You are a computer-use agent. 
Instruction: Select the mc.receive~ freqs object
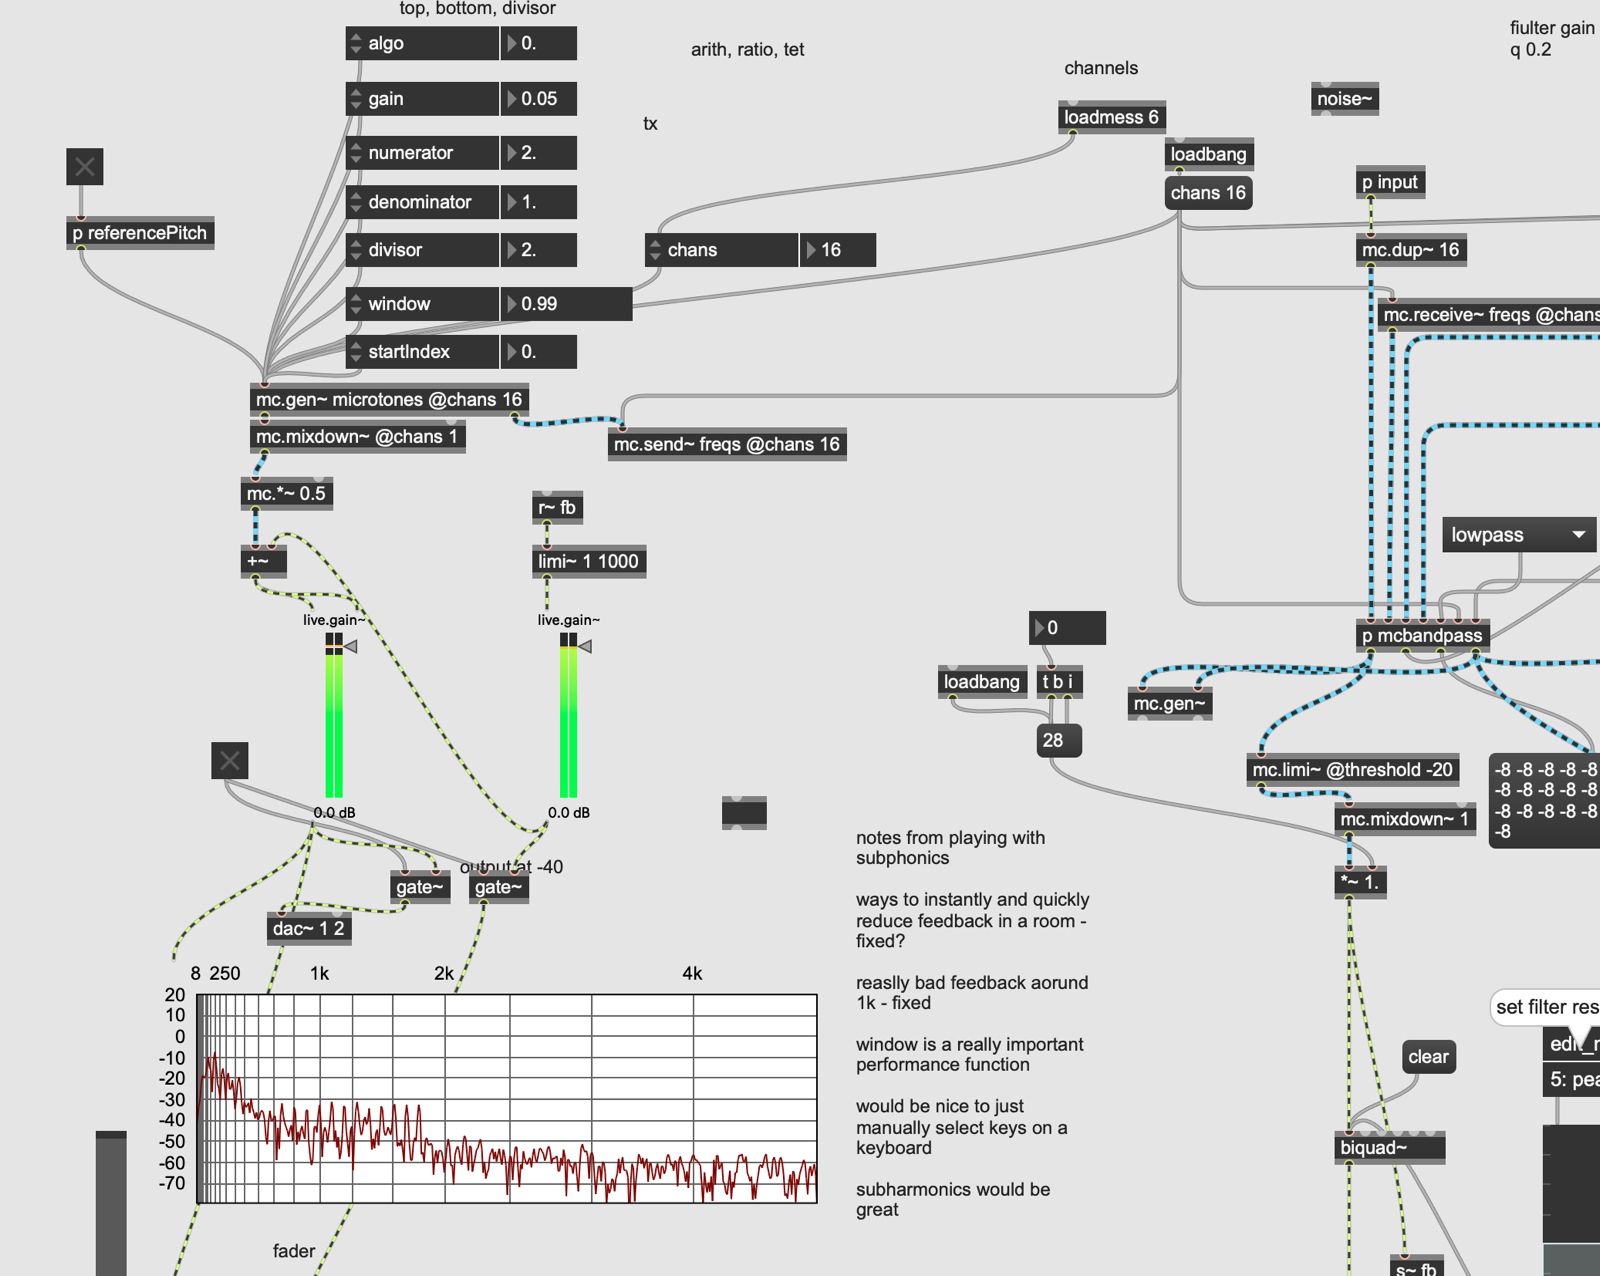1490,315
